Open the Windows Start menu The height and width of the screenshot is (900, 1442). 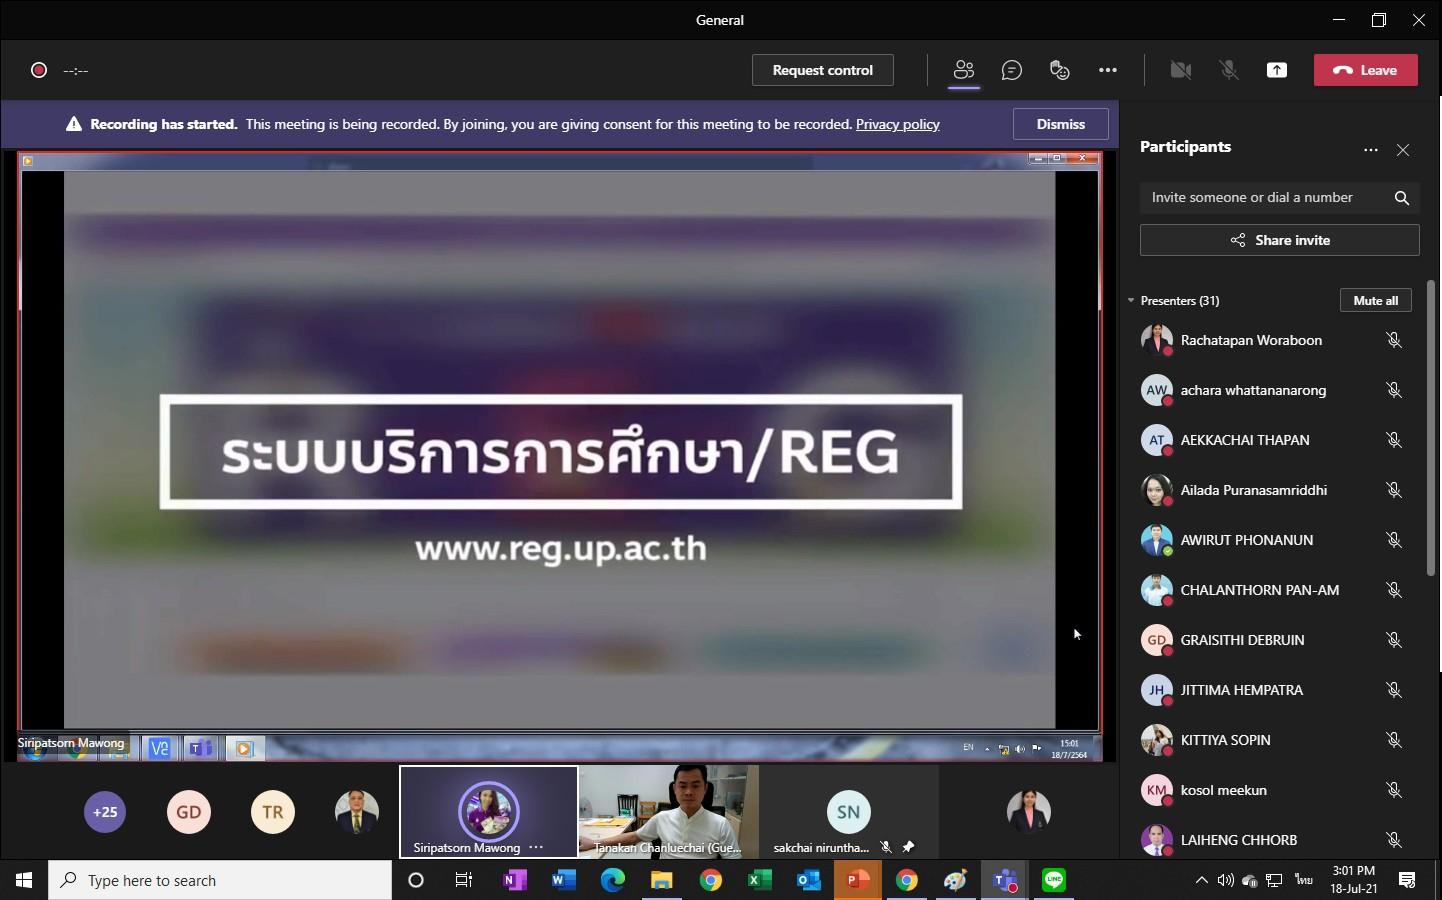click(24, 880)
